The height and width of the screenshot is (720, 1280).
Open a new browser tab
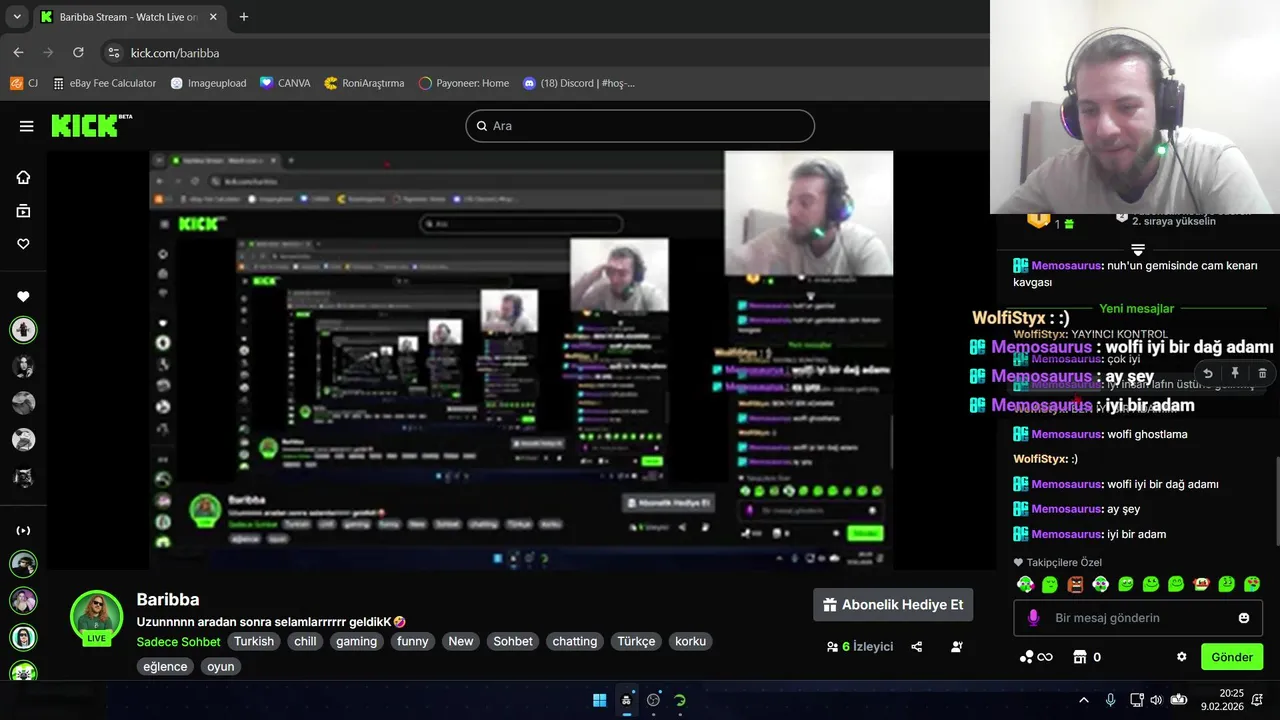click(243, 17)
